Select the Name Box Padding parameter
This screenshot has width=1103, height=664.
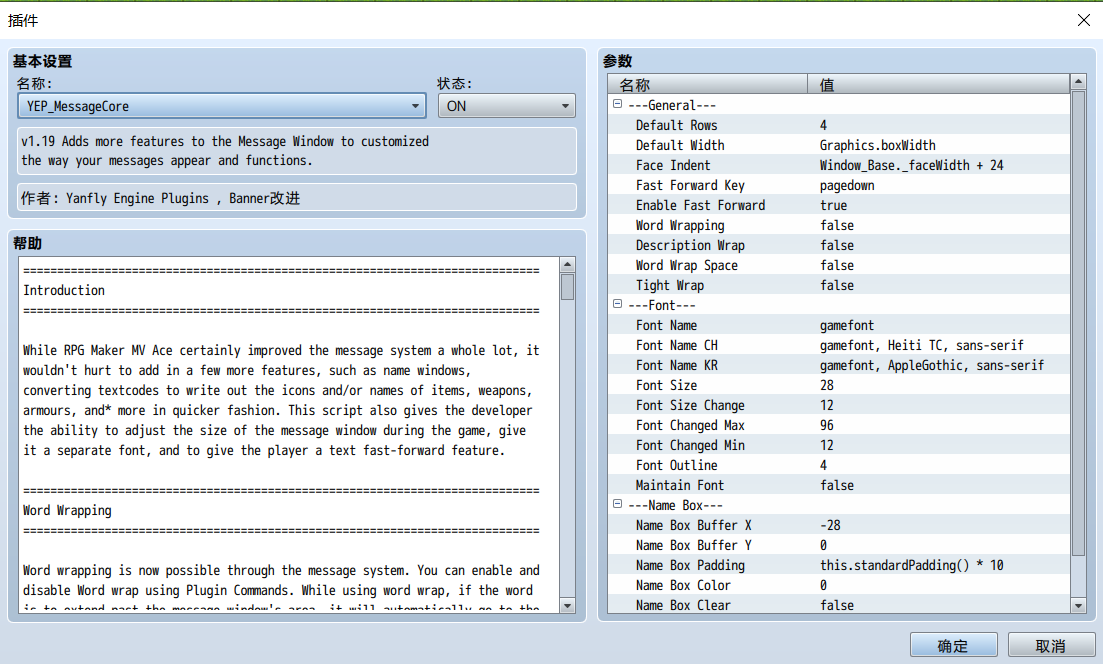tap(839, 566)
